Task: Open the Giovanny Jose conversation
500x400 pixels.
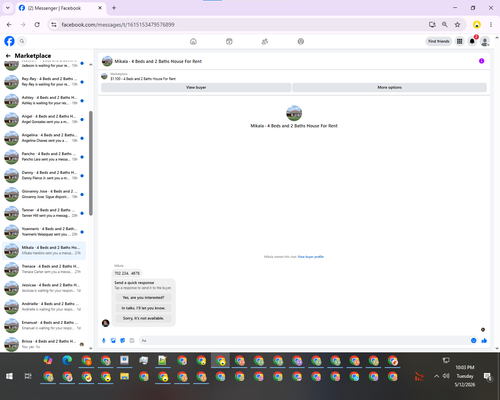Action: [44, 194]
